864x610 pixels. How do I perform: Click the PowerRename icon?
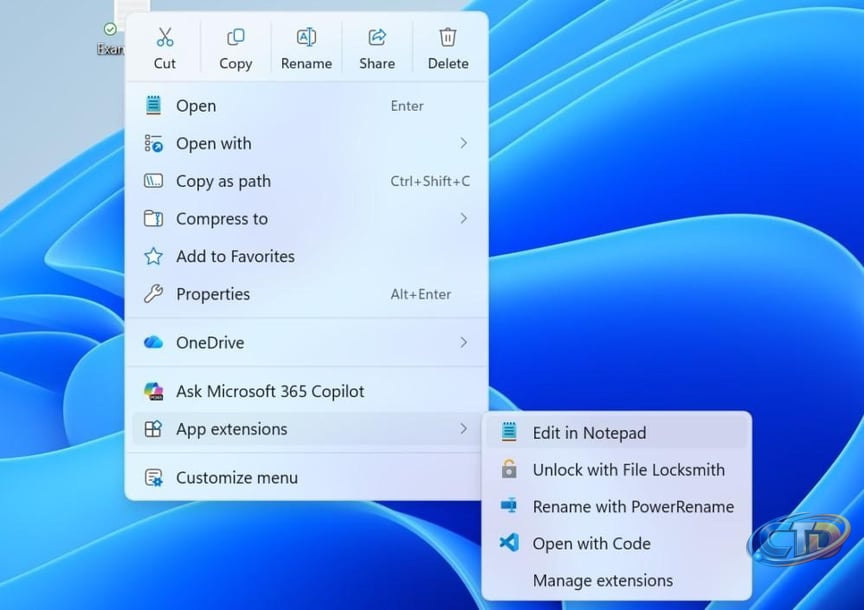point(509,505)
